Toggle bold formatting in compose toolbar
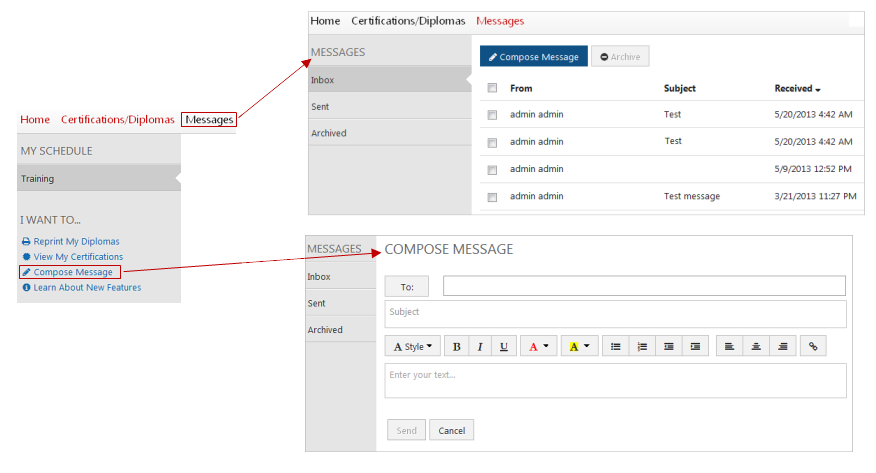The height and width of the screenshot is (473, 876). pos(457,347)
